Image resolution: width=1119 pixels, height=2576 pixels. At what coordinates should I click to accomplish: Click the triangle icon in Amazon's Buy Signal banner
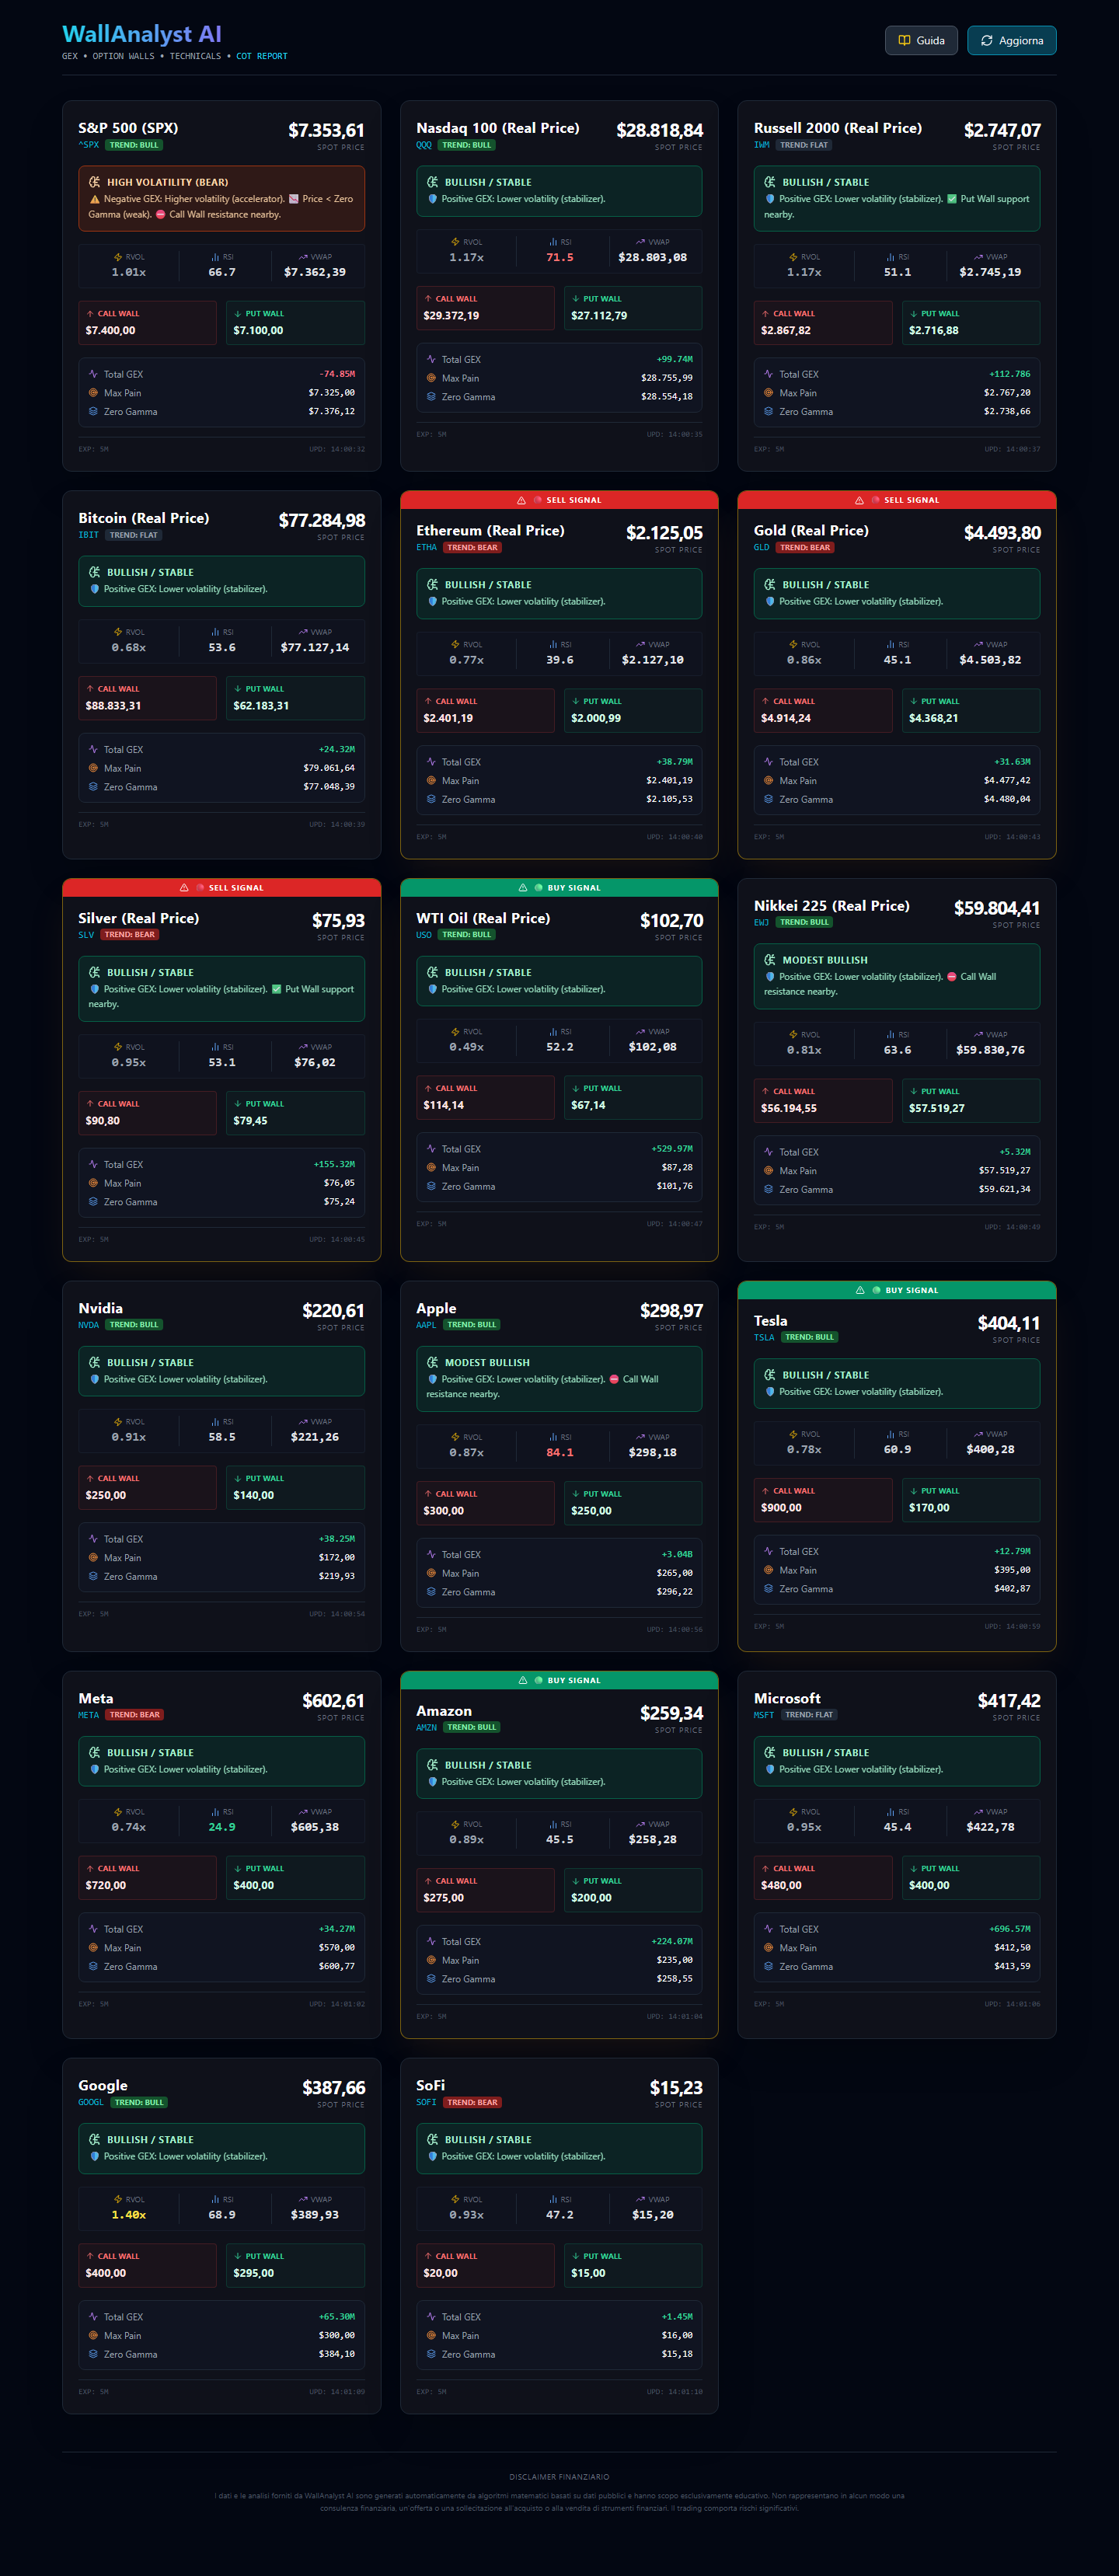(523, 1680)
